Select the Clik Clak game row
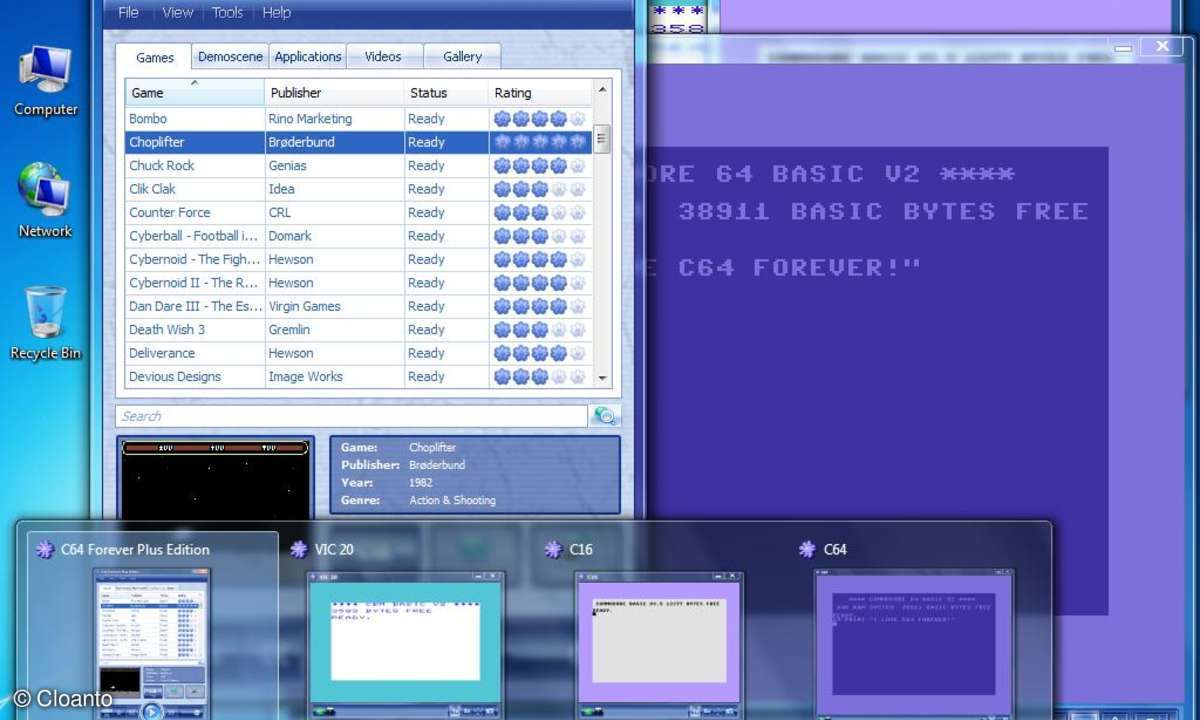 click(357, 189)
